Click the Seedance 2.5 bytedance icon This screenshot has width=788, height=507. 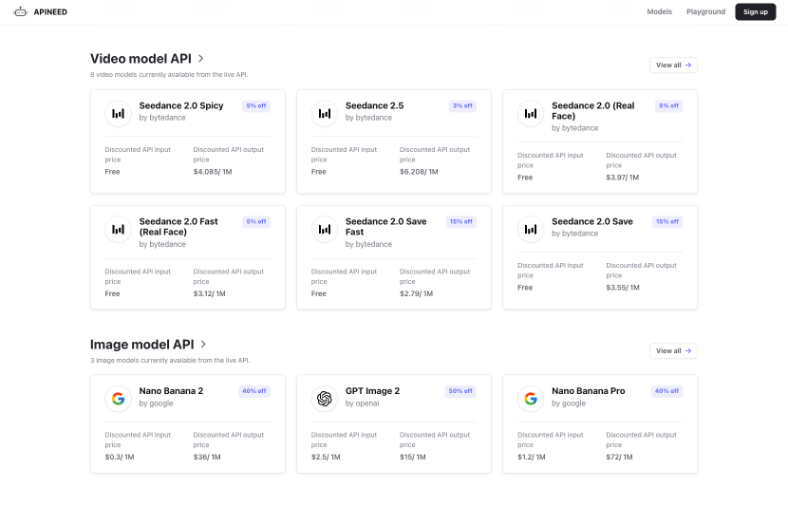[x=324, y=114]
